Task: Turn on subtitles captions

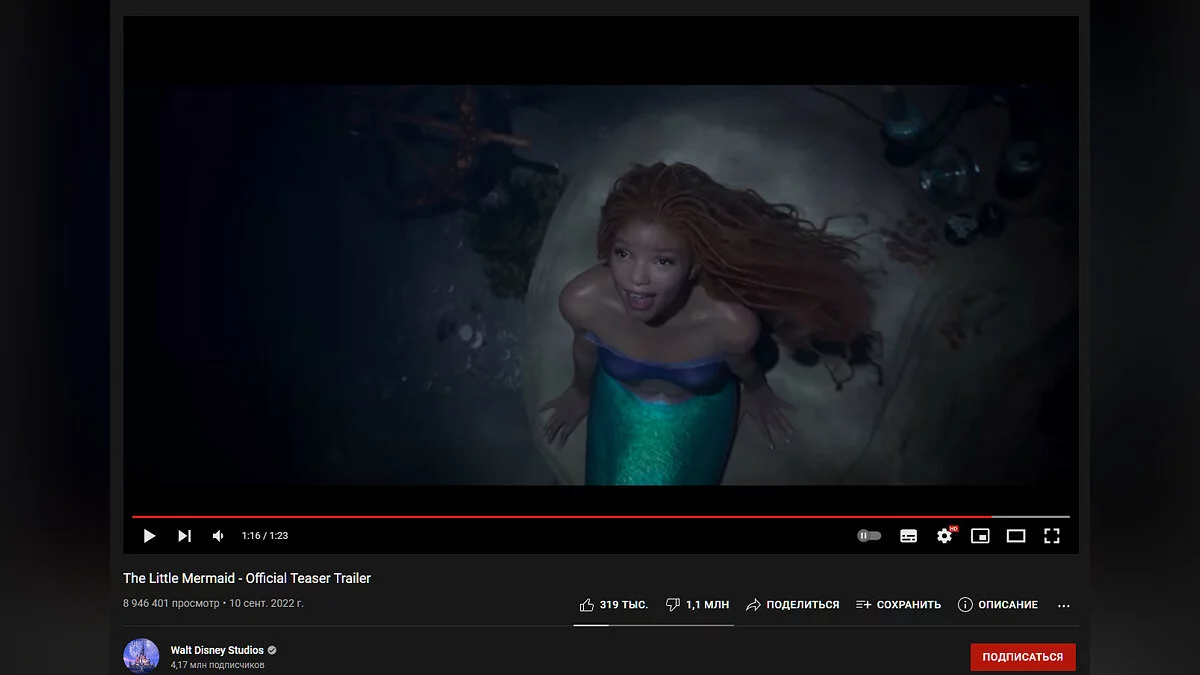Action: 908,536
